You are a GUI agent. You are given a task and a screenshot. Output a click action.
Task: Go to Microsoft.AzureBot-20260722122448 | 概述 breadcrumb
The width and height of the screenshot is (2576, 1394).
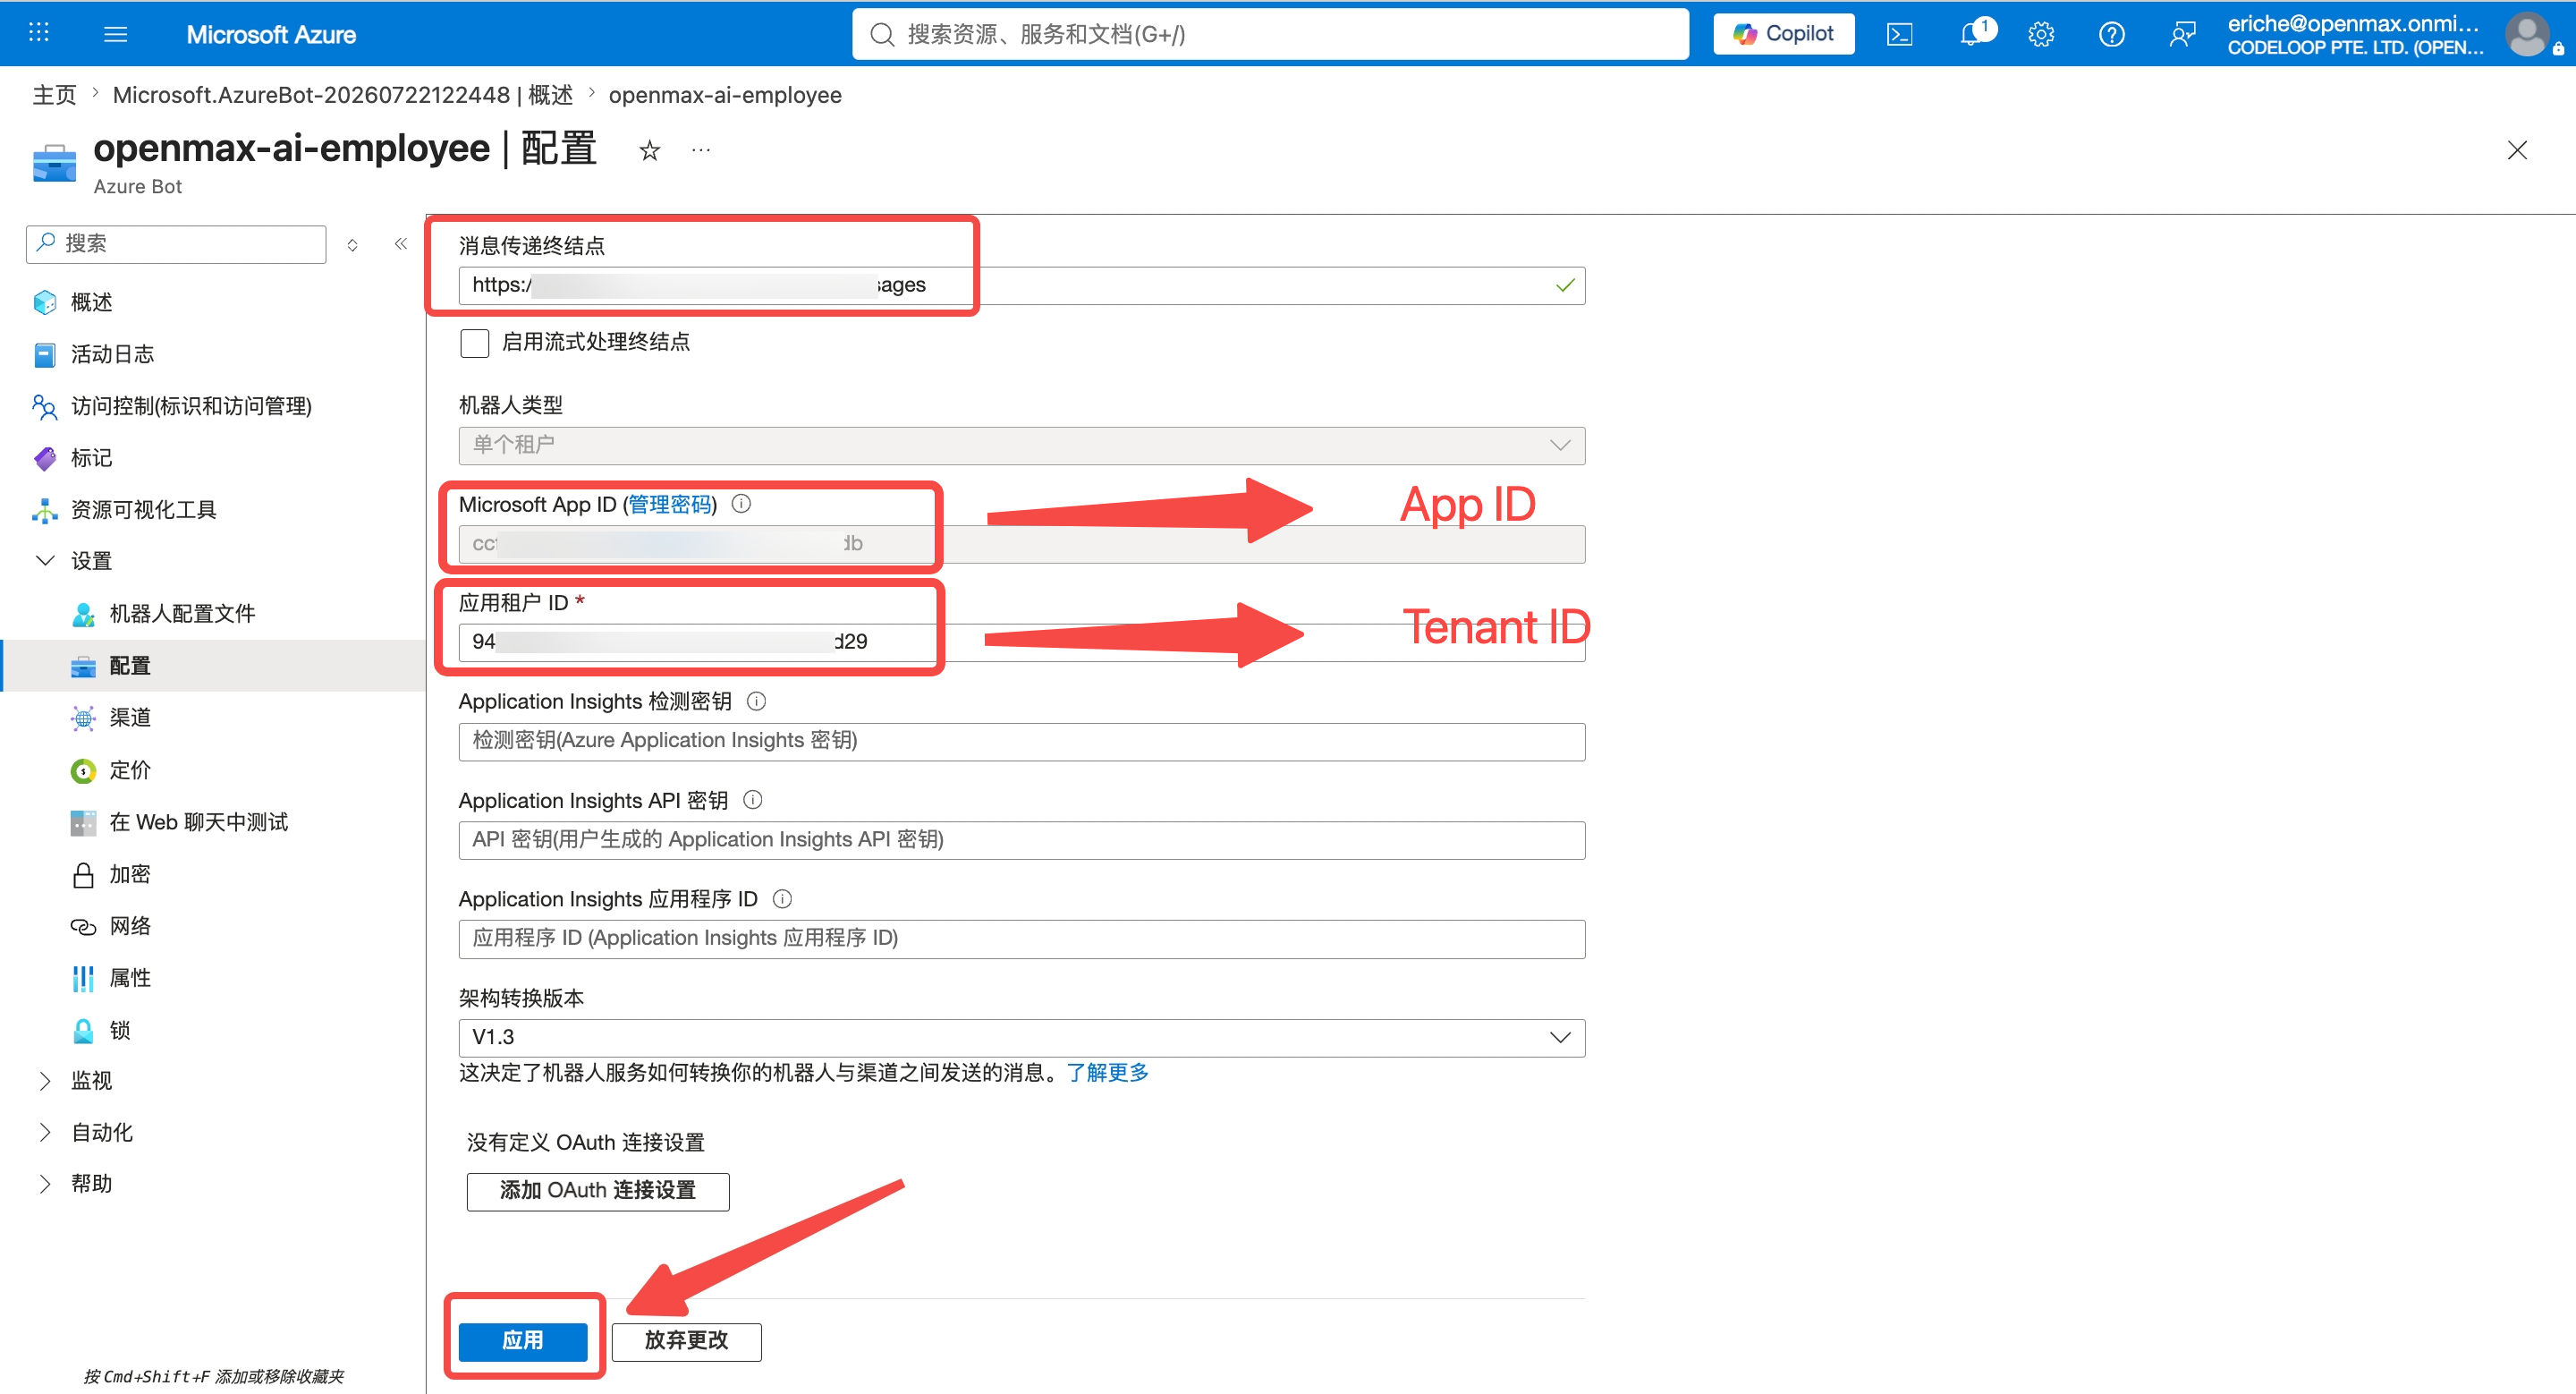[343, 95]
